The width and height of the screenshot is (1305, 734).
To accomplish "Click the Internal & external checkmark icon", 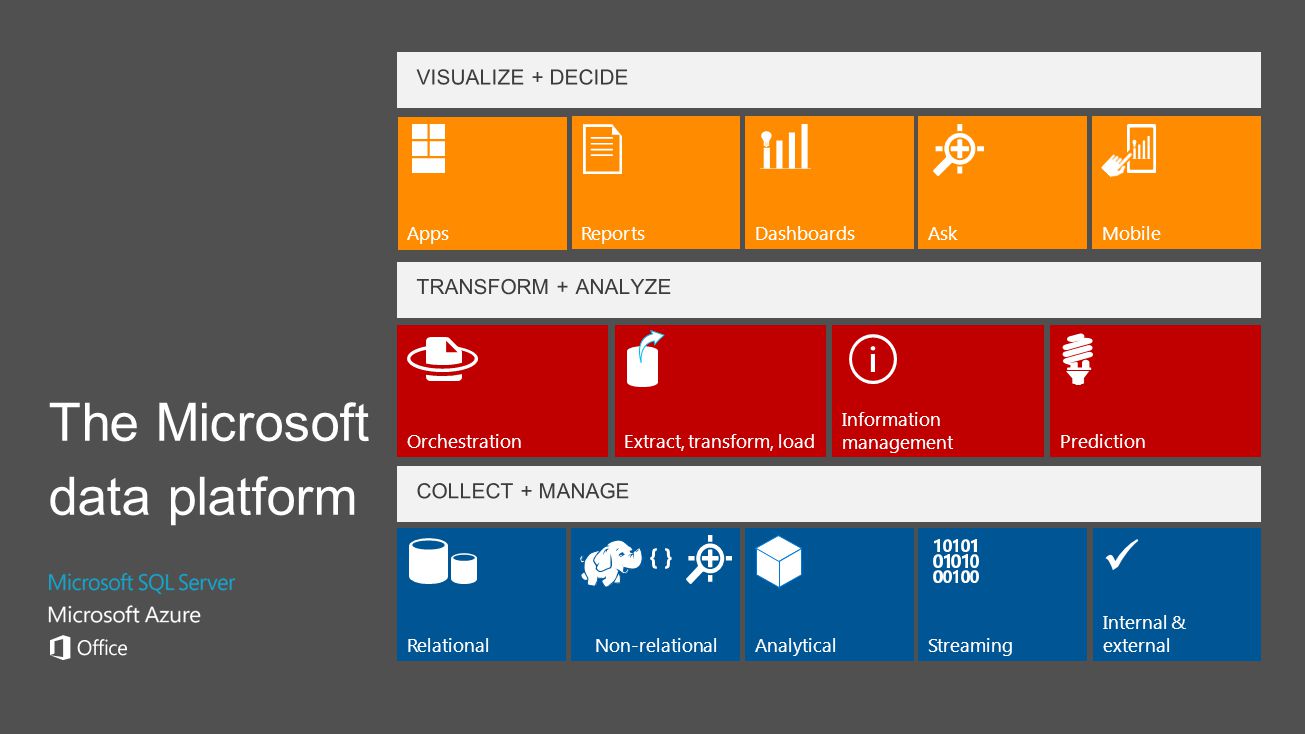I will pyautogui.click(x=1121, y=554).
